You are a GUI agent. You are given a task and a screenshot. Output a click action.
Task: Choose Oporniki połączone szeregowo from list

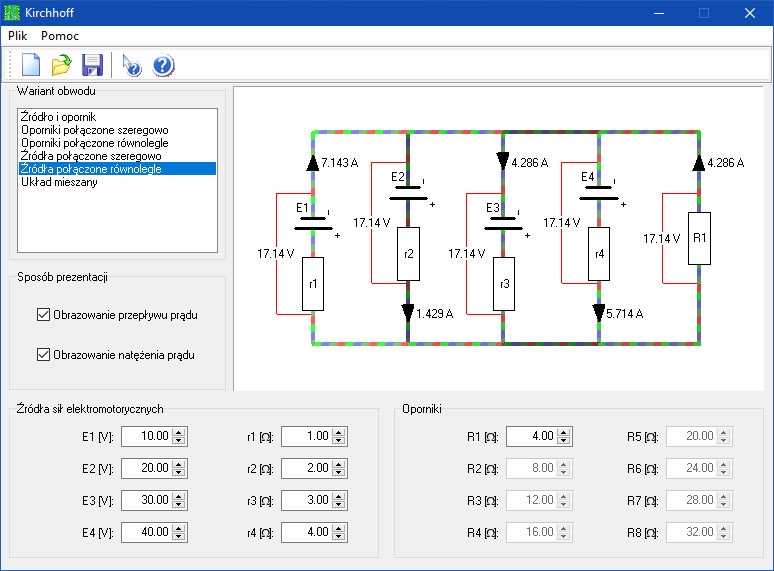(94, 130)
